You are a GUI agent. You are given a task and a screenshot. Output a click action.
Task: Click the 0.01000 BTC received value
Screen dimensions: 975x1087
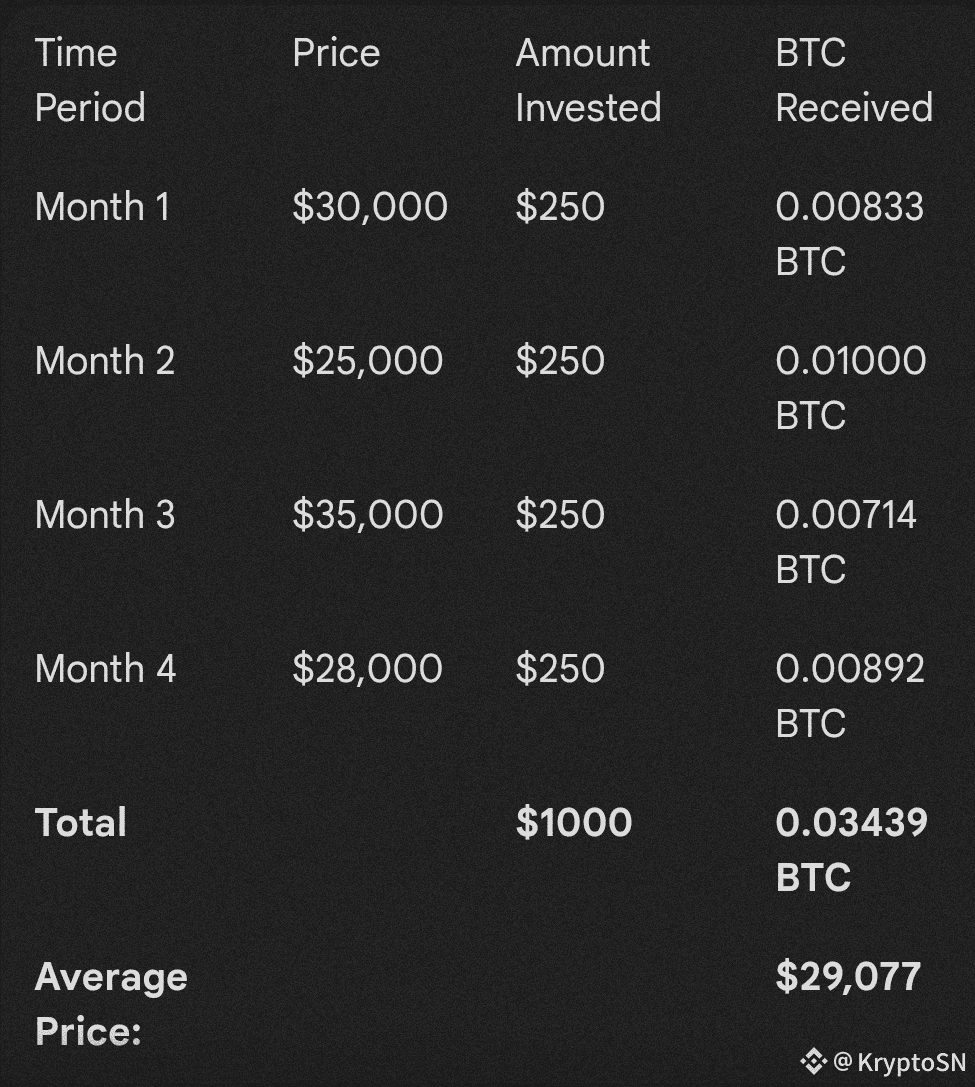coord(850,388)
